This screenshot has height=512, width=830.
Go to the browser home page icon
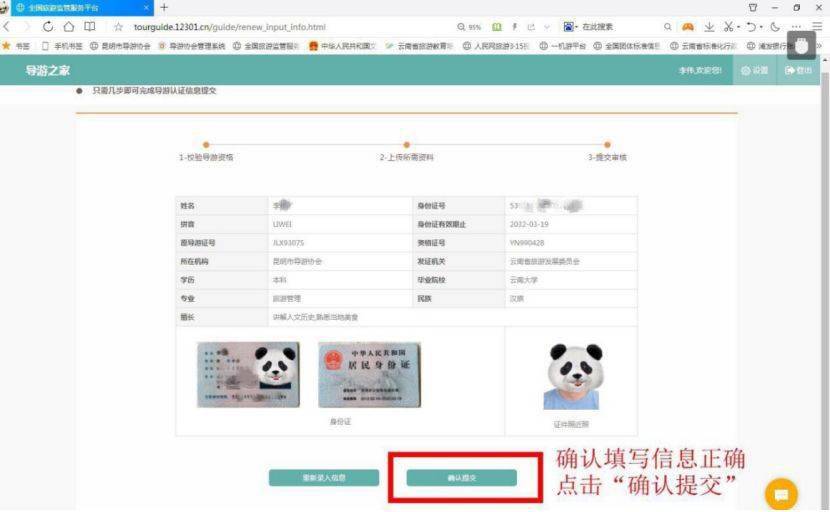(69, 26)
